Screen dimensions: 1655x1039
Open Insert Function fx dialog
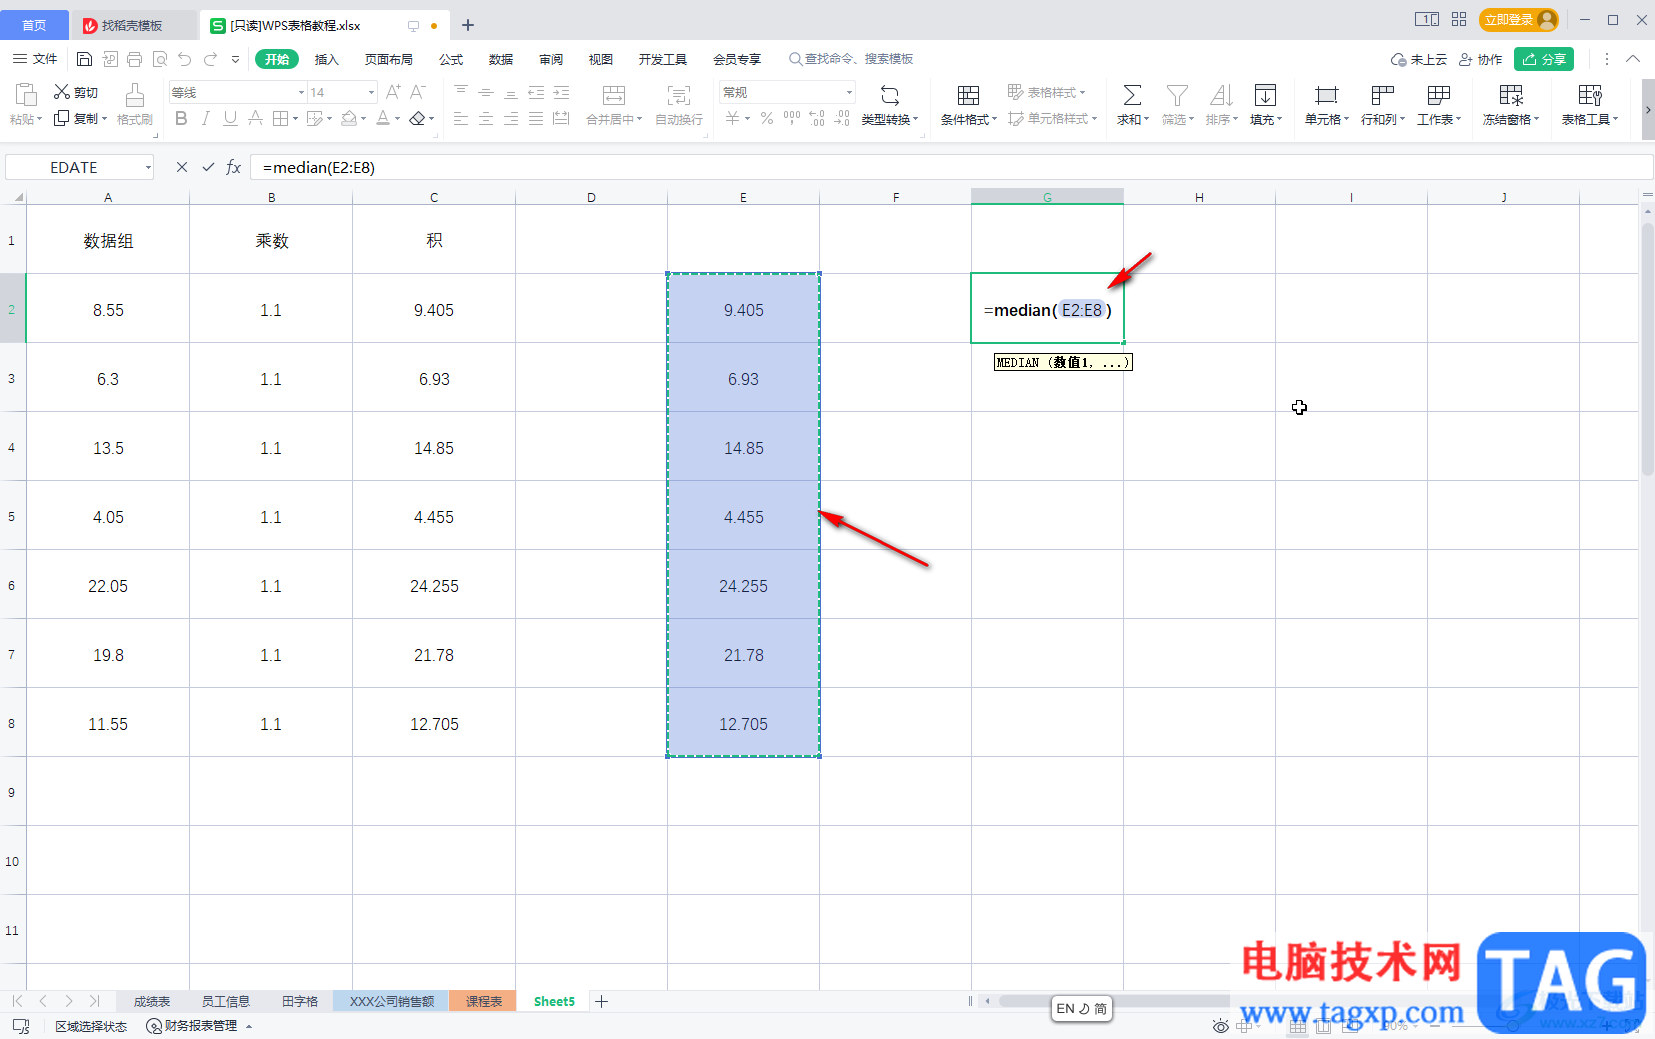point(233,167)
